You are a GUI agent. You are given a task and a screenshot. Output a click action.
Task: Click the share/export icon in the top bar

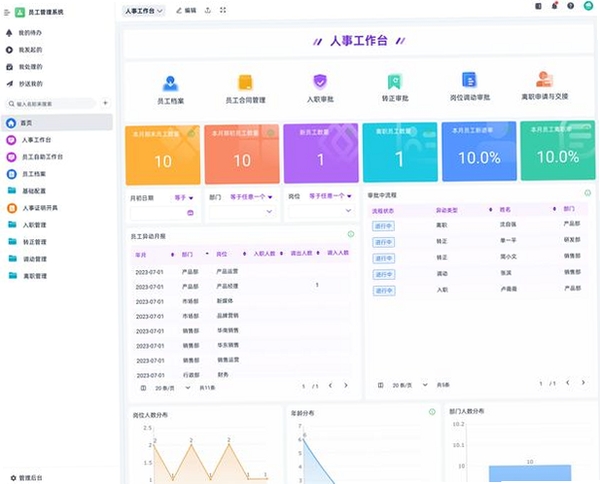point(208,10)
